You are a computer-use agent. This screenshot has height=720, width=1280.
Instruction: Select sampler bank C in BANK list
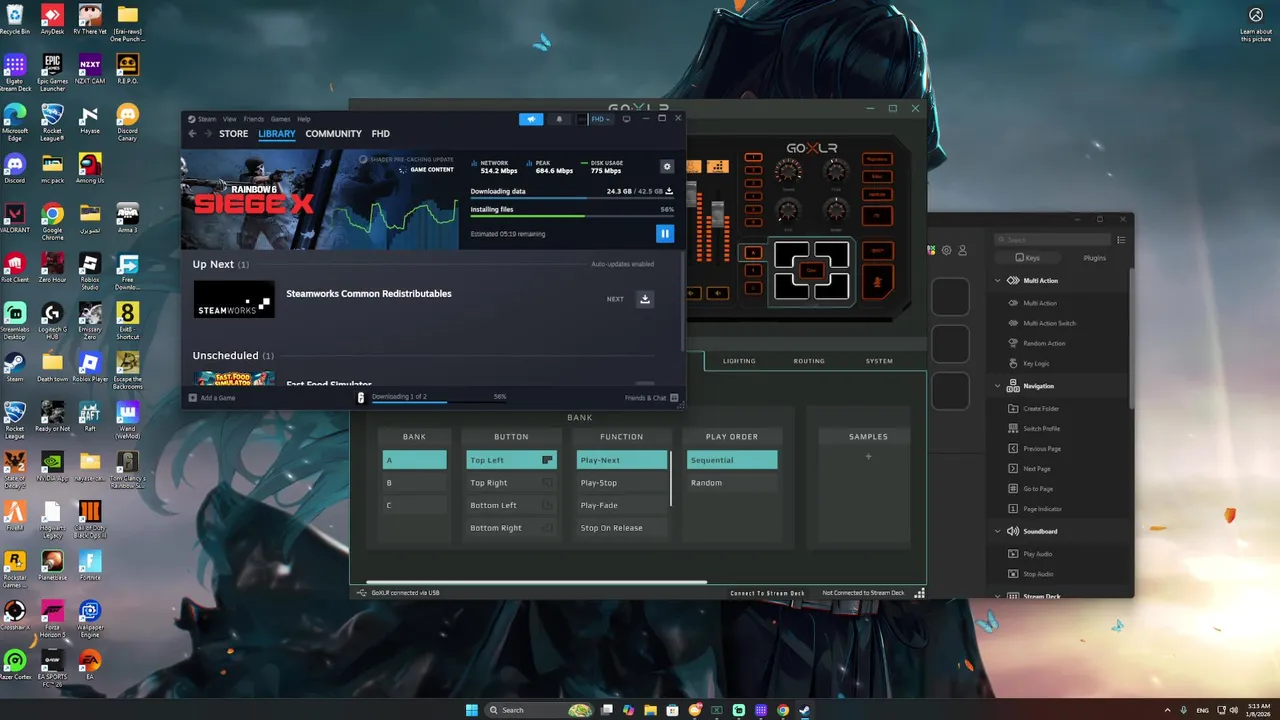(x=414, y=505)
